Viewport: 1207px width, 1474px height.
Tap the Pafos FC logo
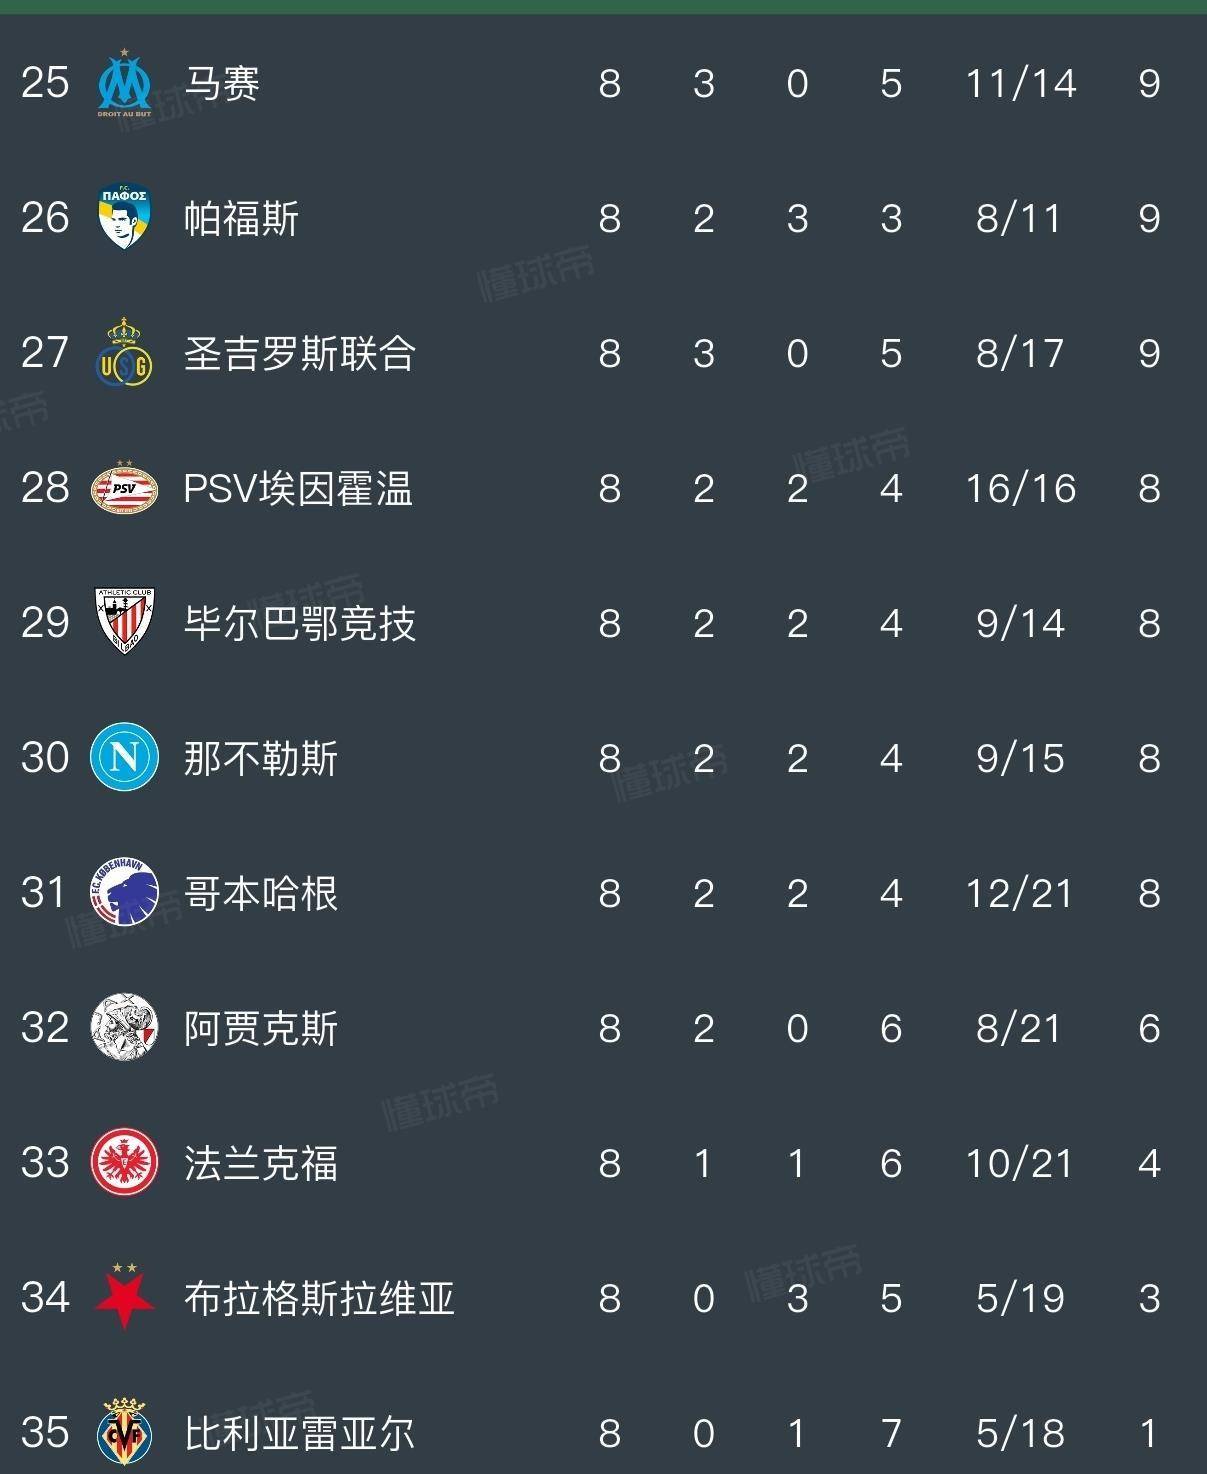coord(124,218)
